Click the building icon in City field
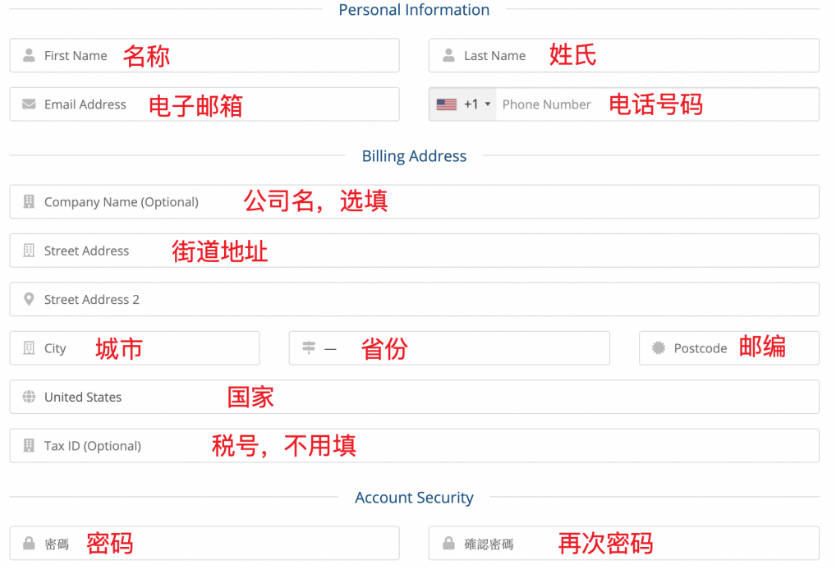The height and width of the screenshot is (569, 834). point(29,348)
